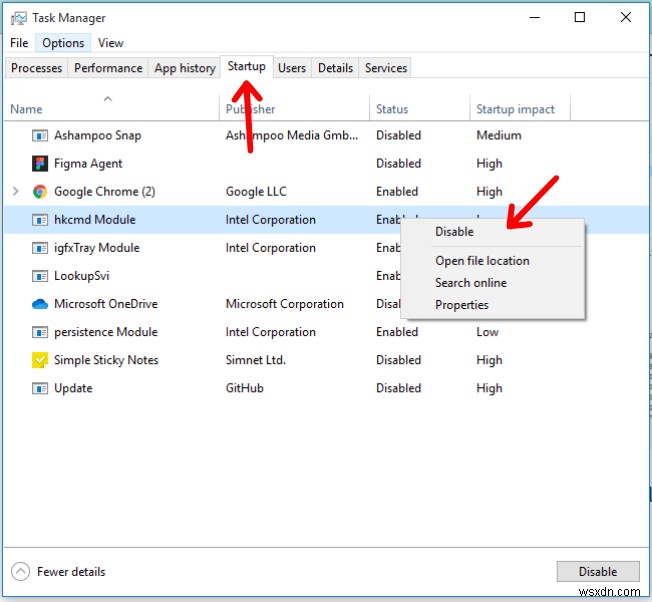The width and height of the screenshot is (652, 602).
Task: Minimize the Task Manager window
Action: 534,17
